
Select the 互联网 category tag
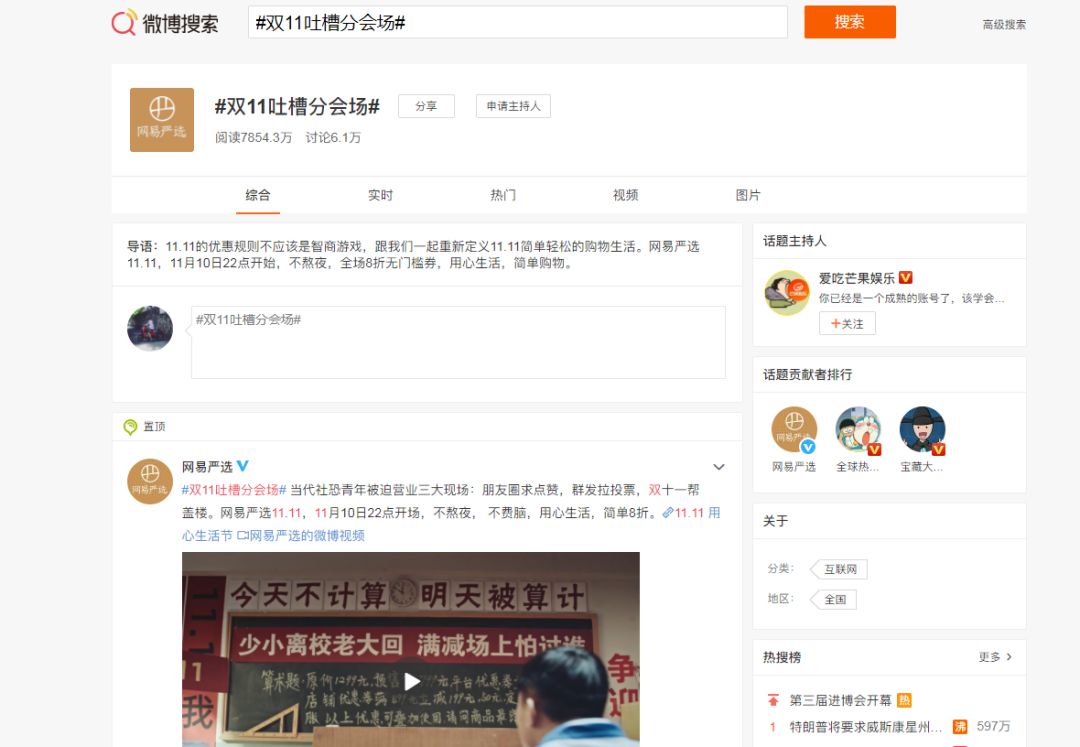pos(840,569)
